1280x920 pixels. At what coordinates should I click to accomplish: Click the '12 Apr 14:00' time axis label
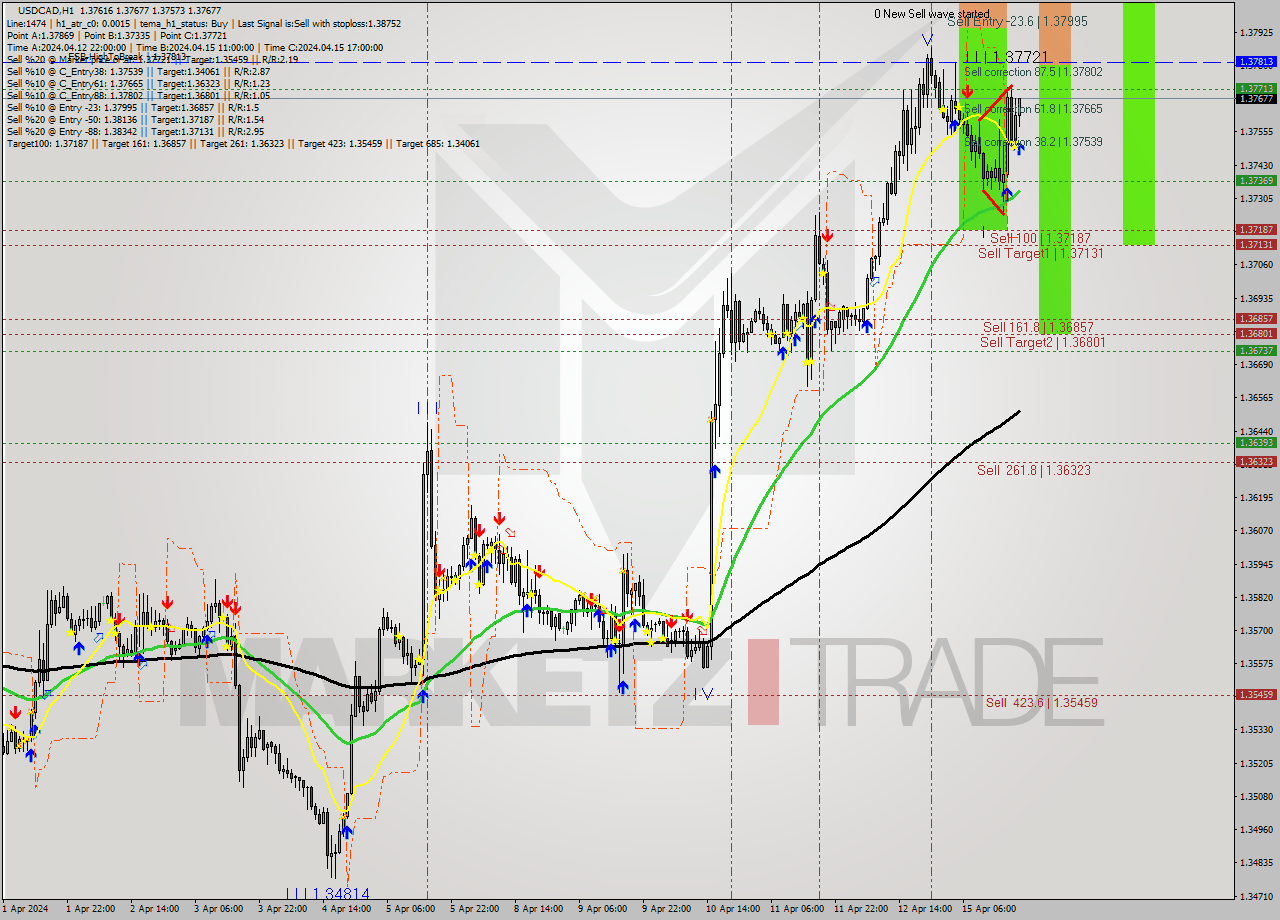925,909
